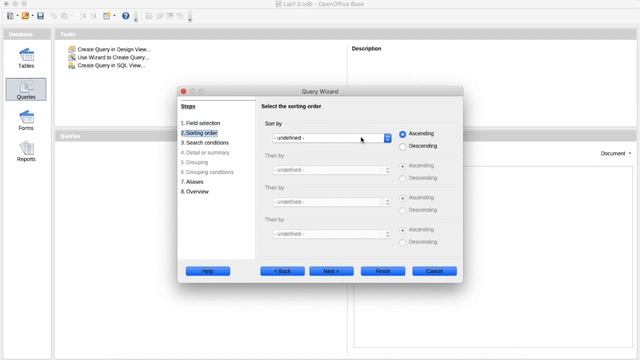
Task: Click the Delete object toolbar icon
Action: pos(170,16)
